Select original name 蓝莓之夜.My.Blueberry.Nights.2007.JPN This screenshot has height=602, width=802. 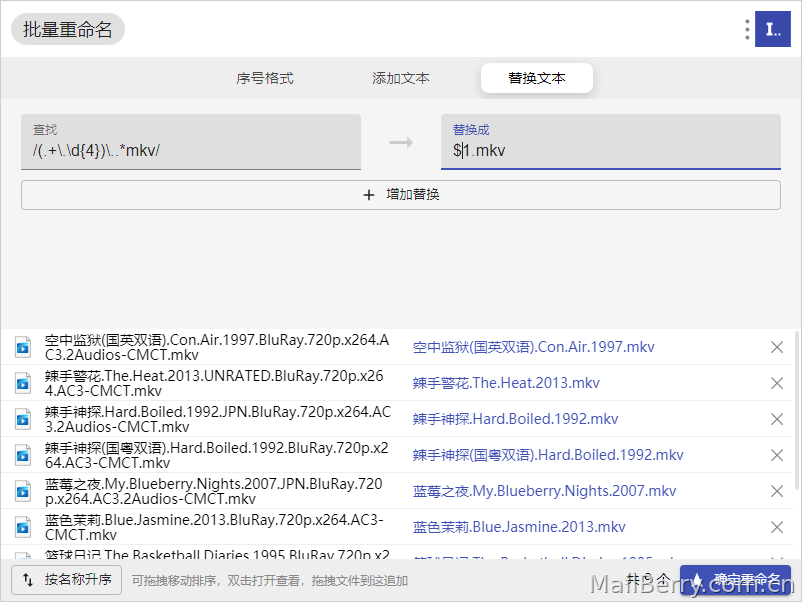click(214, 491)
